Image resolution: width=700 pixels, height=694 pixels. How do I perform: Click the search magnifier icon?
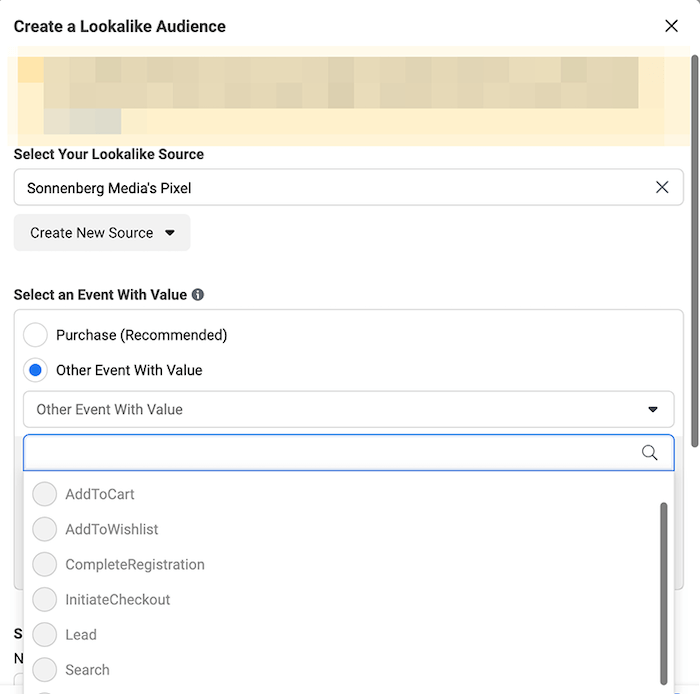649,453
